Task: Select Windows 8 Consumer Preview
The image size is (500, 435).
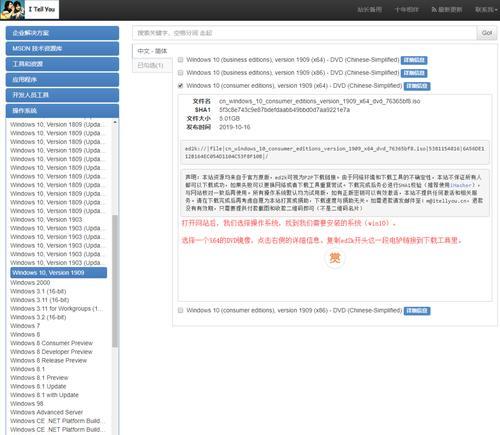Action: (51, 343)
